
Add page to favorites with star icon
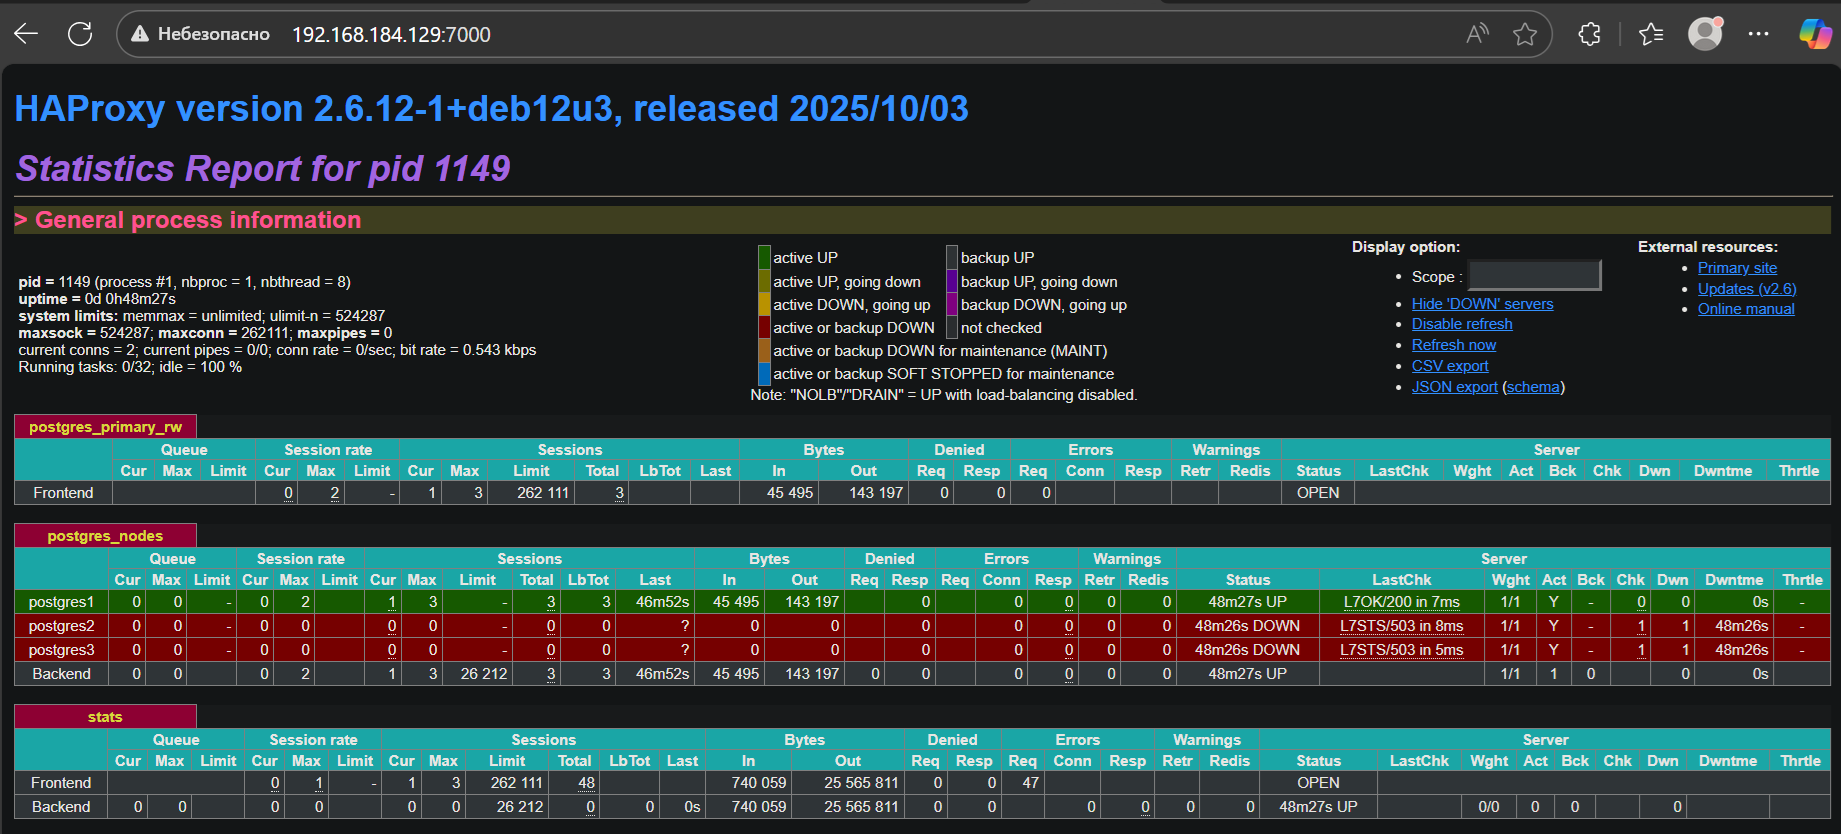pyautogui.click(x=1525, y=35)
